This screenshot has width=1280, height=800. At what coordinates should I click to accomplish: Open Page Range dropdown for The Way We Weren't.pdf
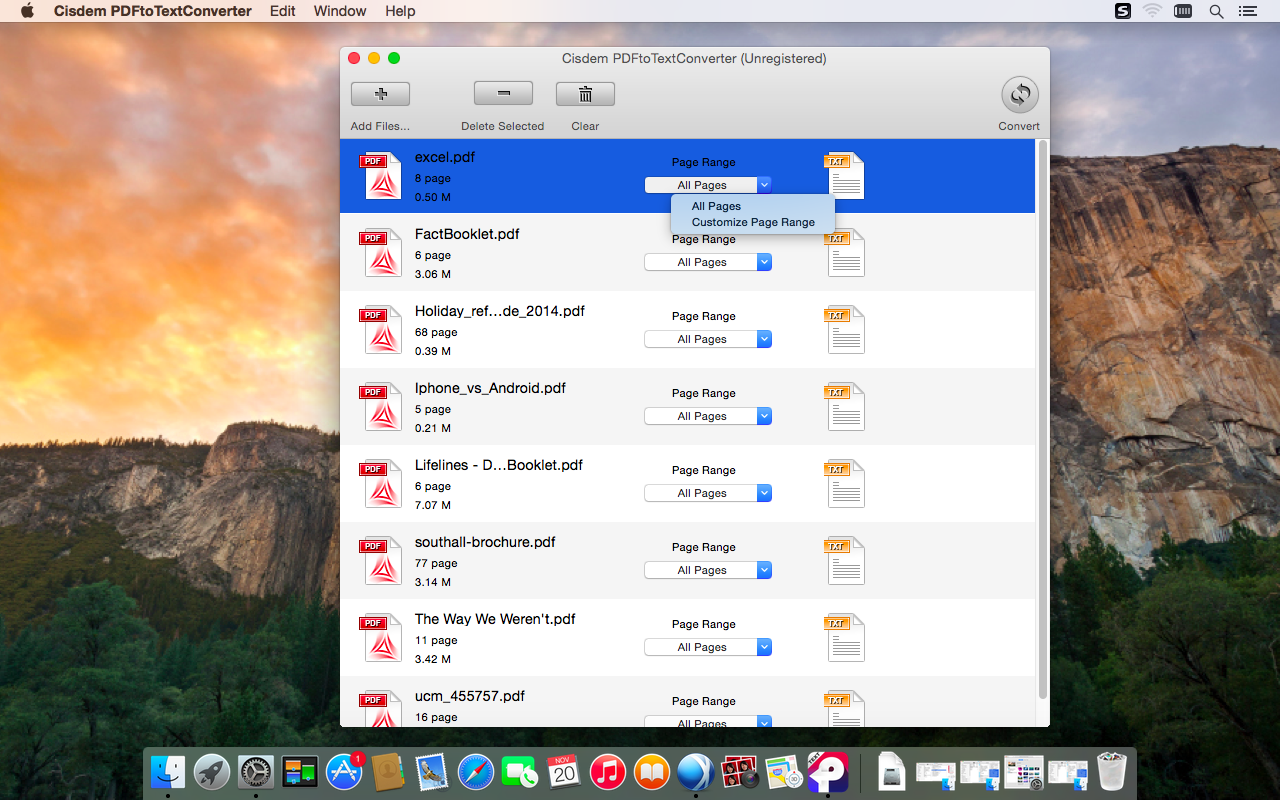tap(708, 647)
